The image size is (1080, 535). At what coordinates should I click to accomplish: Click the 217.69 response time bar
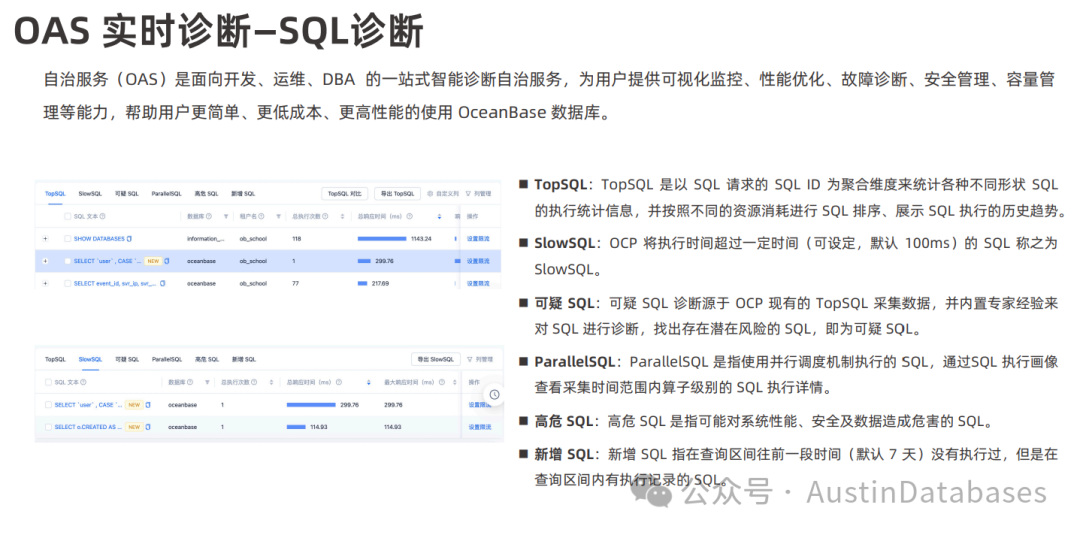[x=362, y=284]
